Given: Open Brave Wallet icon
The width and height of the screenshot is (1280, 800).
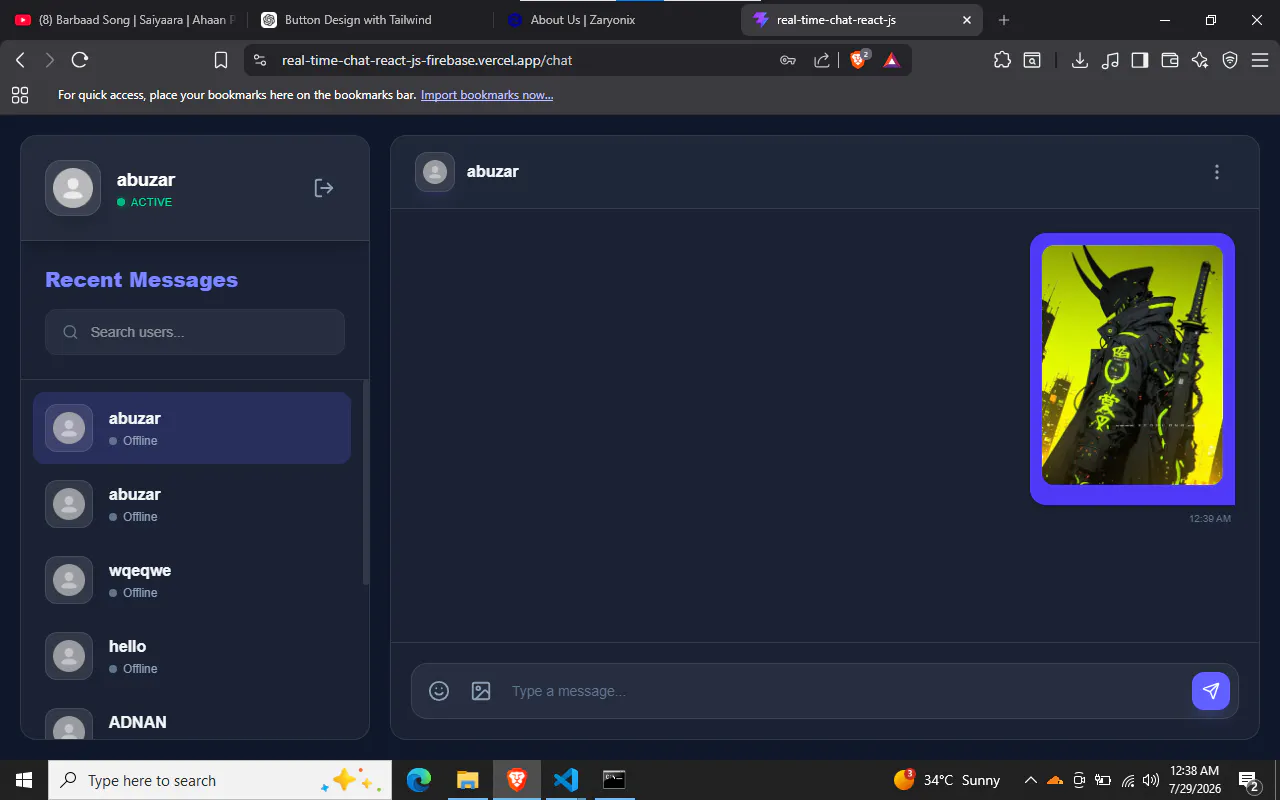Looking at the screenshot, I should (1170, 60).
